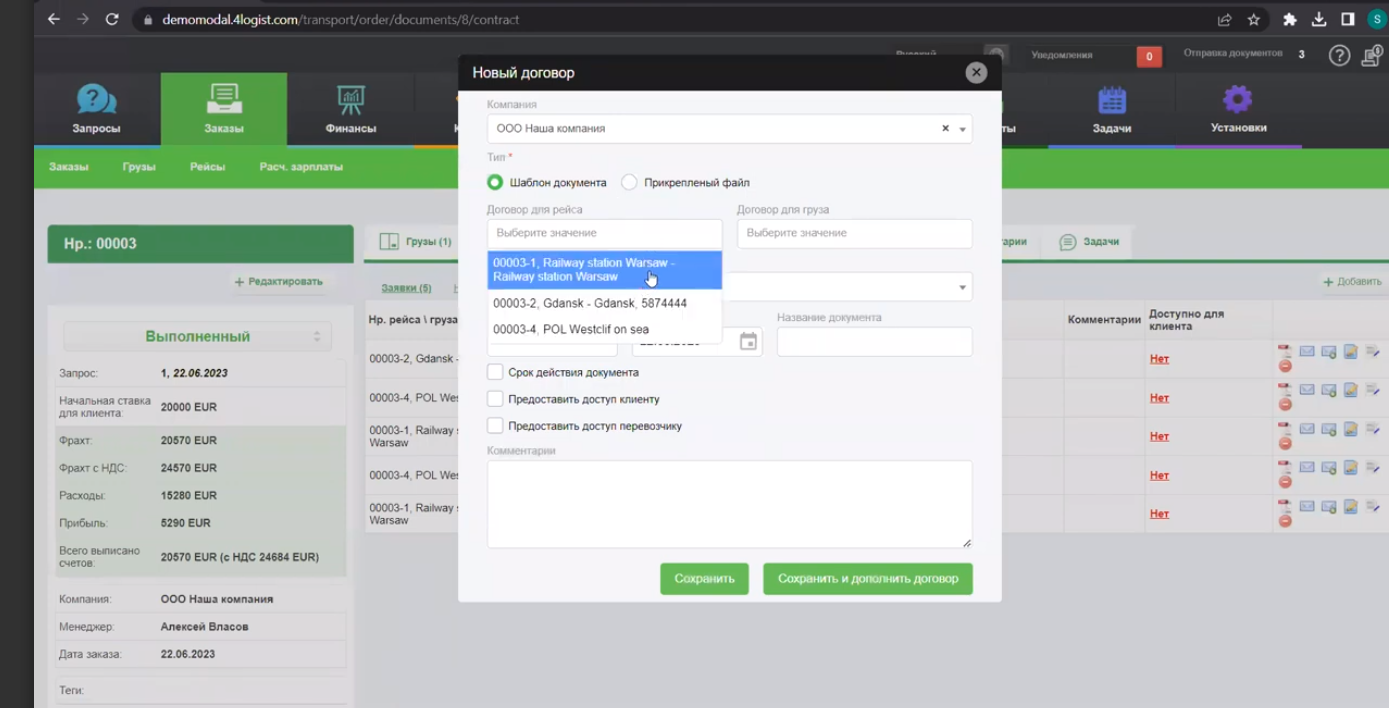The width and height of the screenshot is (1389, 708).
Task: Open the Грузы (1) tab
Action: (x=416, y=241)
